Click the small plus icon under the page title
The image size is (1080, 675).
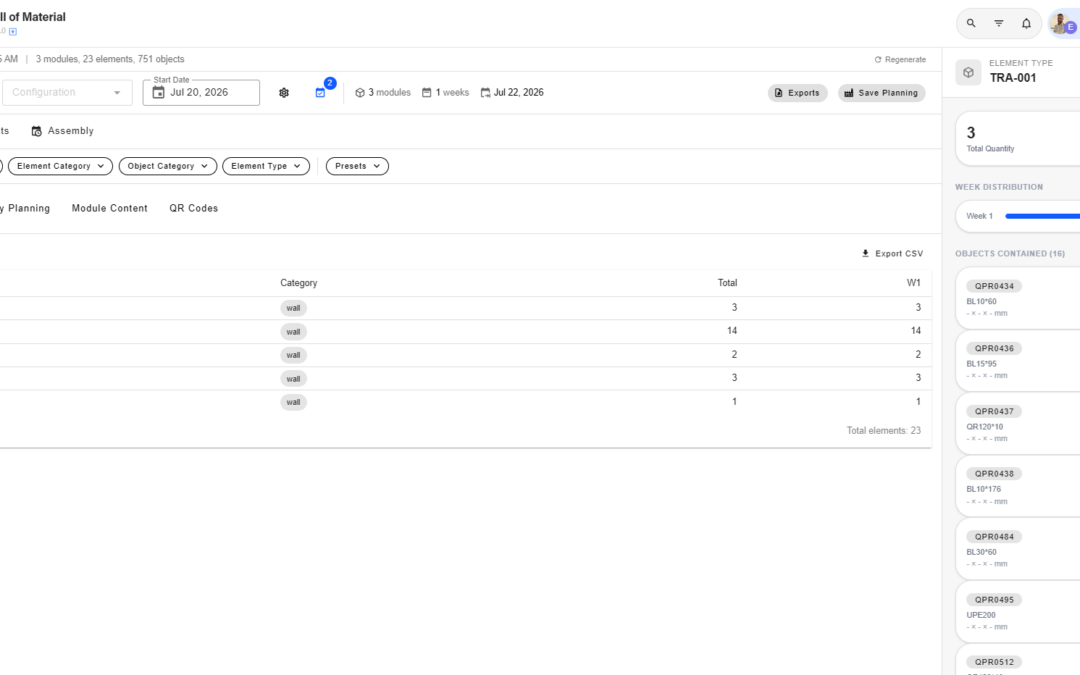pos(12,32)
